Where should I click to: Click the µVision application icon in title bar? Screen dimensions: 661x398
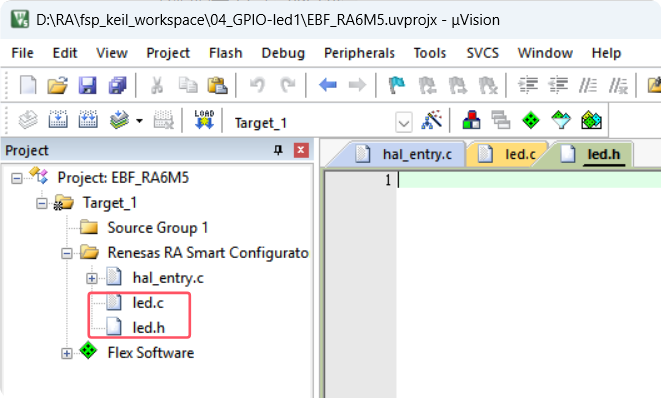point(20,19)
